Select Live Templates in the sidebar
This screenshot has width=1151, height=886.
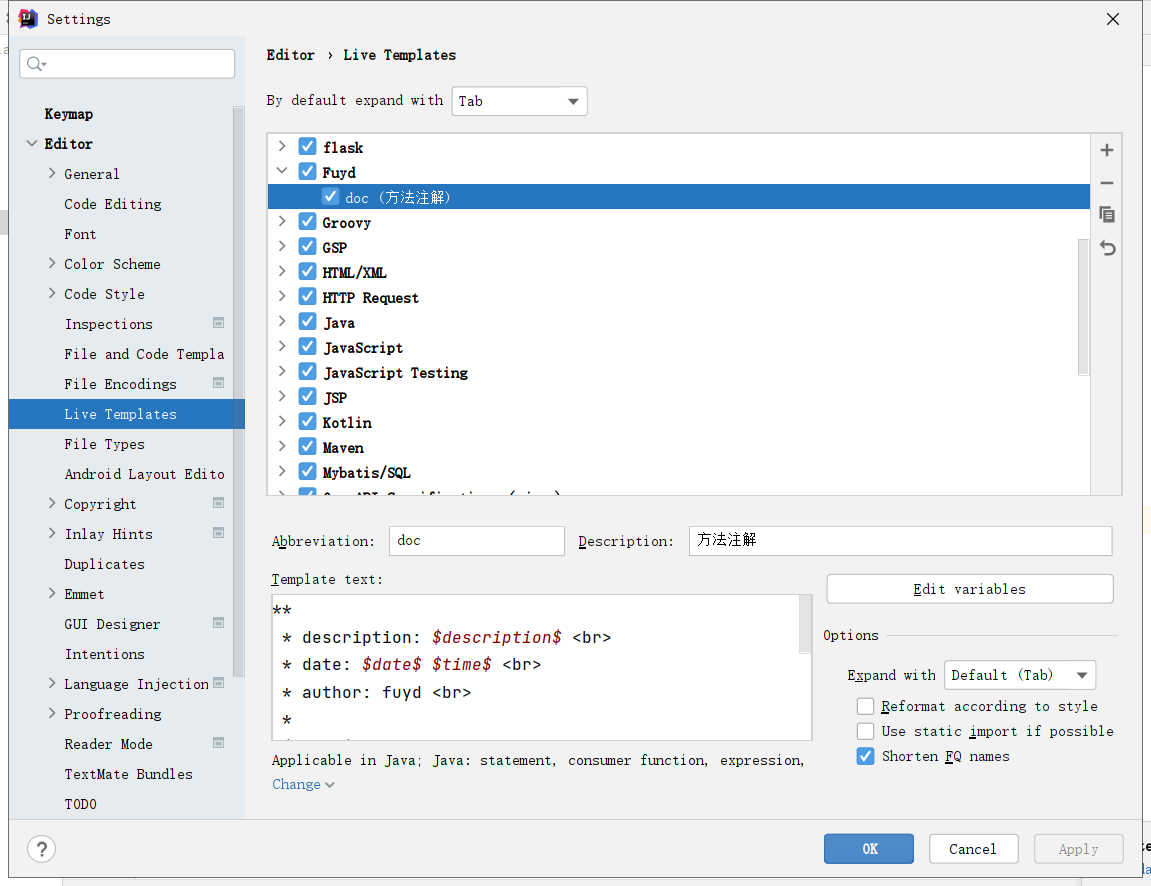[x=126, y=414]
